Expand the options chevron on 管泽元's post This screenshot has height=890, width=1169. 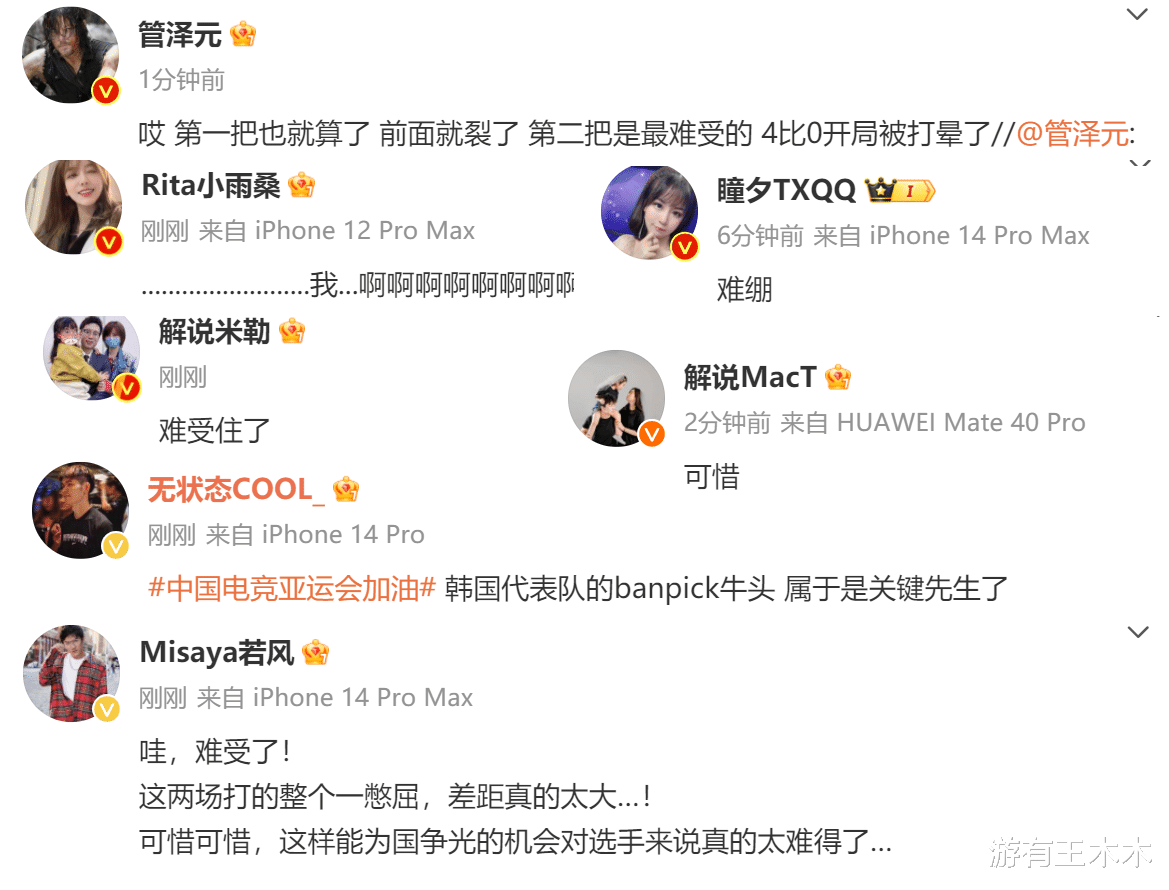coord(1137,13)
